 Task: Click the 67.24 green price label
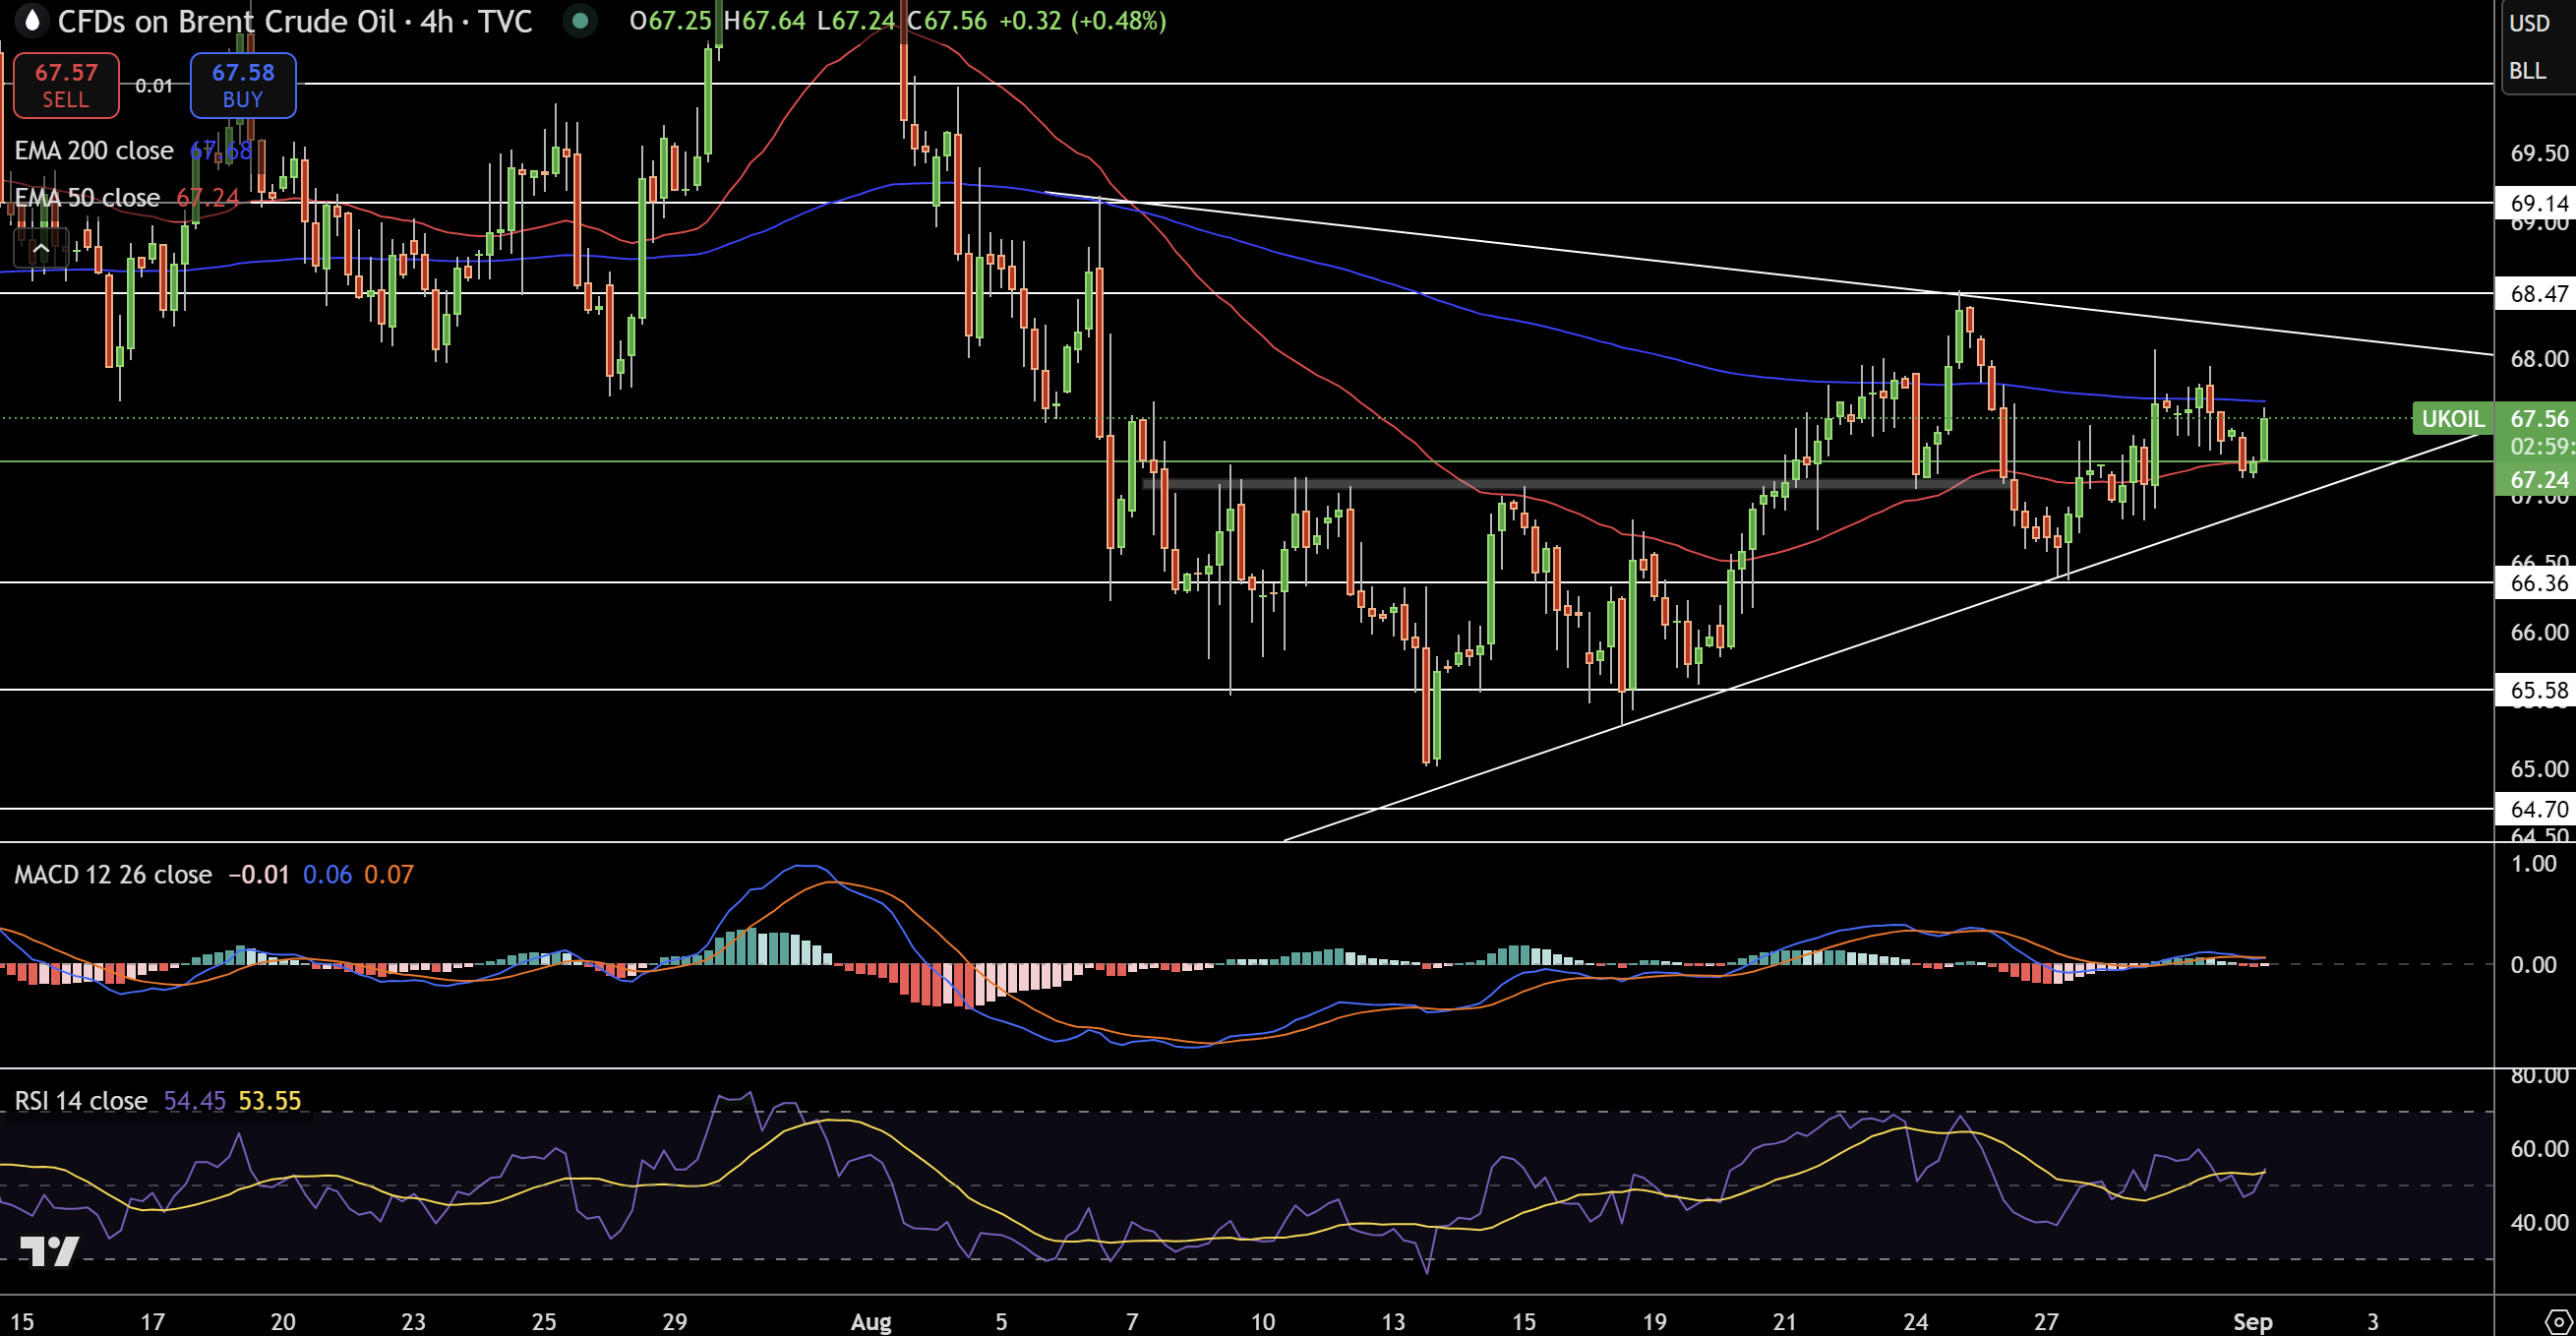(x=2536, y=480)
